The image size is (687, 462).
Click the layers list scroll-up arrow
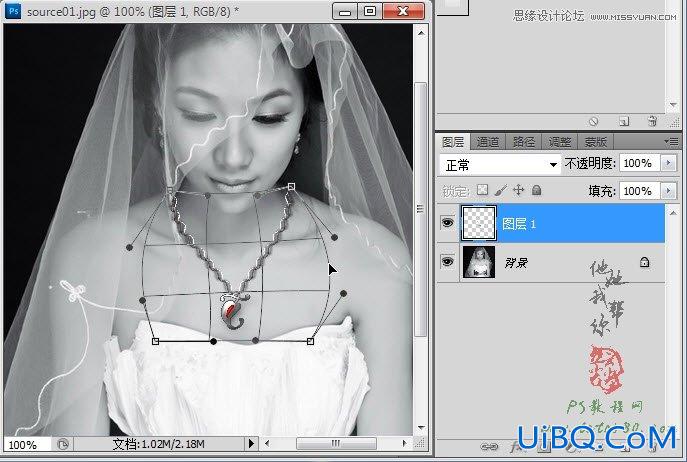pyautogui.click(x=673, y=213)
